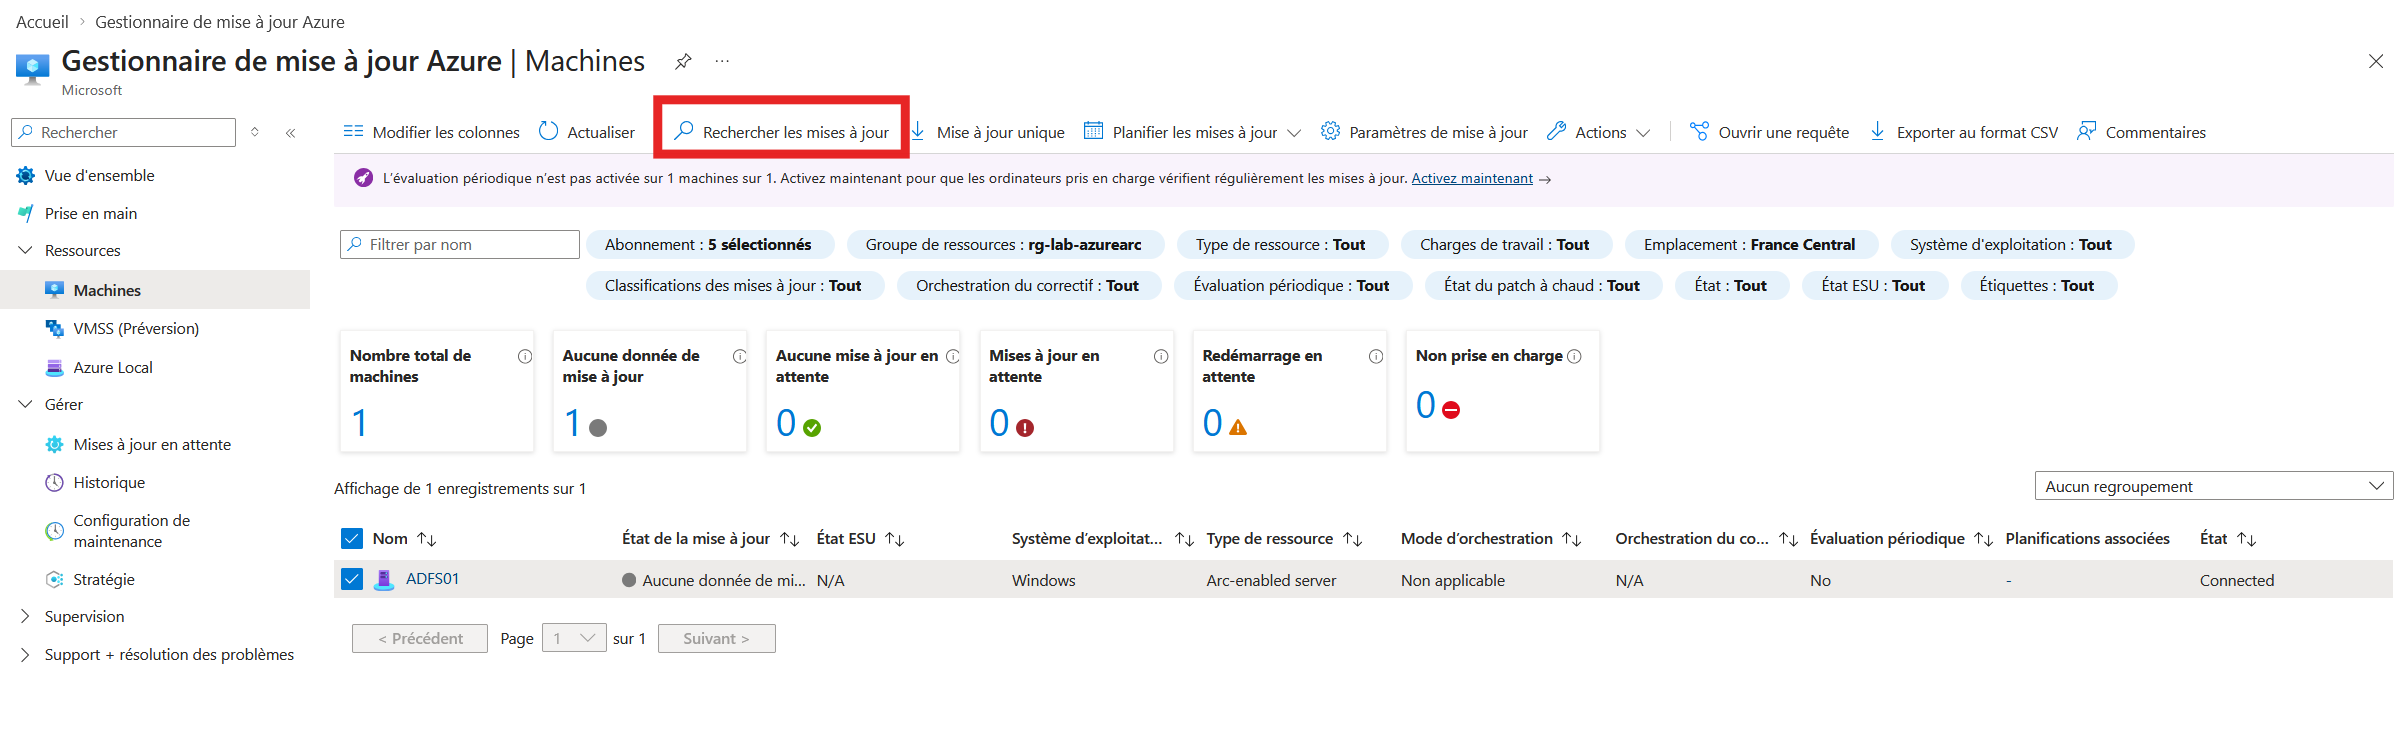The width and height of the screenshot is (2401, 739).
Task: Open the Système d'exploitation filter
Action: tap(2010, 245)
